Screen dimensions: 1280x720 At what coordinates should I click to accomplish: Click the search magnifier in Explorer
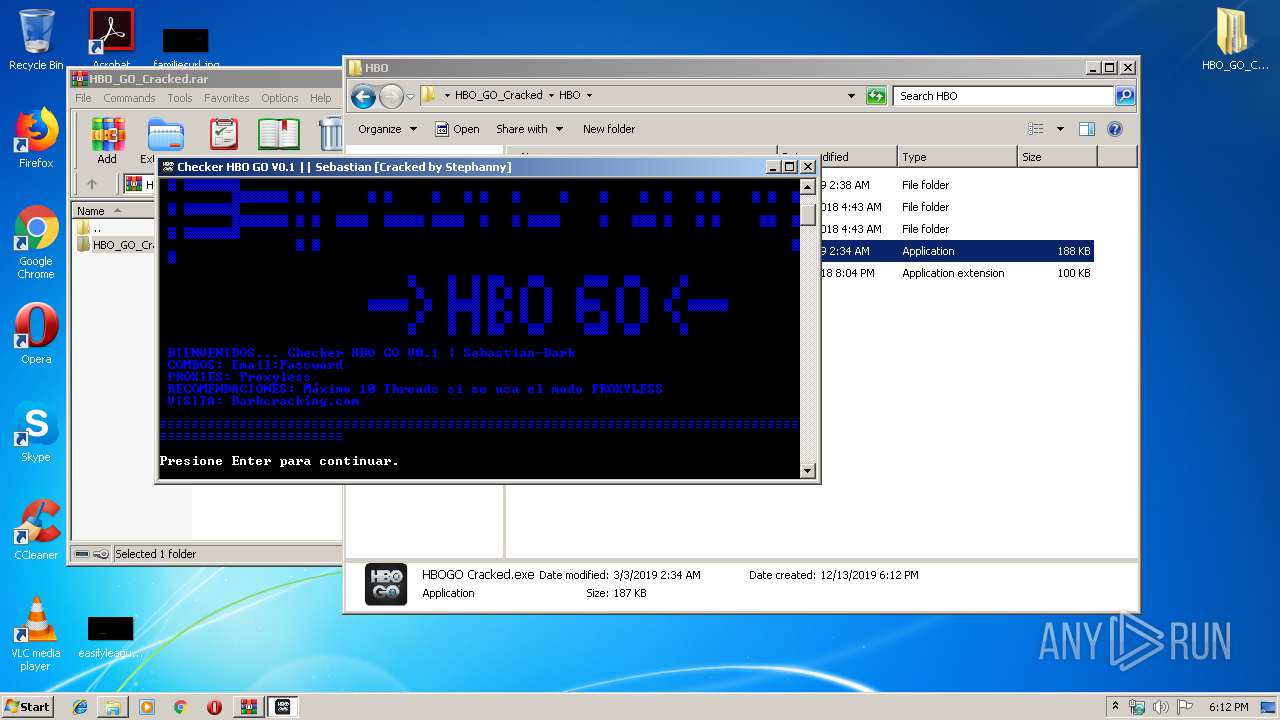click(x=1125, y=96)
